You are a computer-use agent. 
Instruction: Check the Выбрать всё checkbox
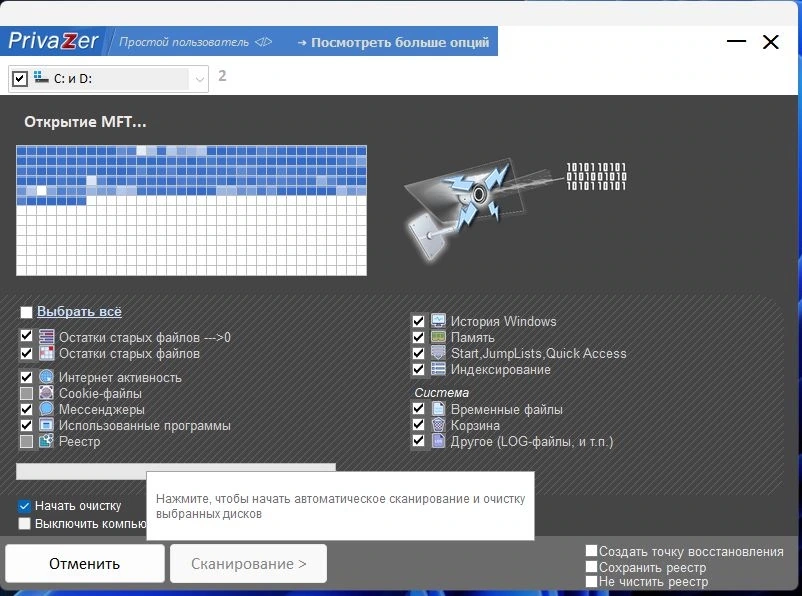(26, 312)
